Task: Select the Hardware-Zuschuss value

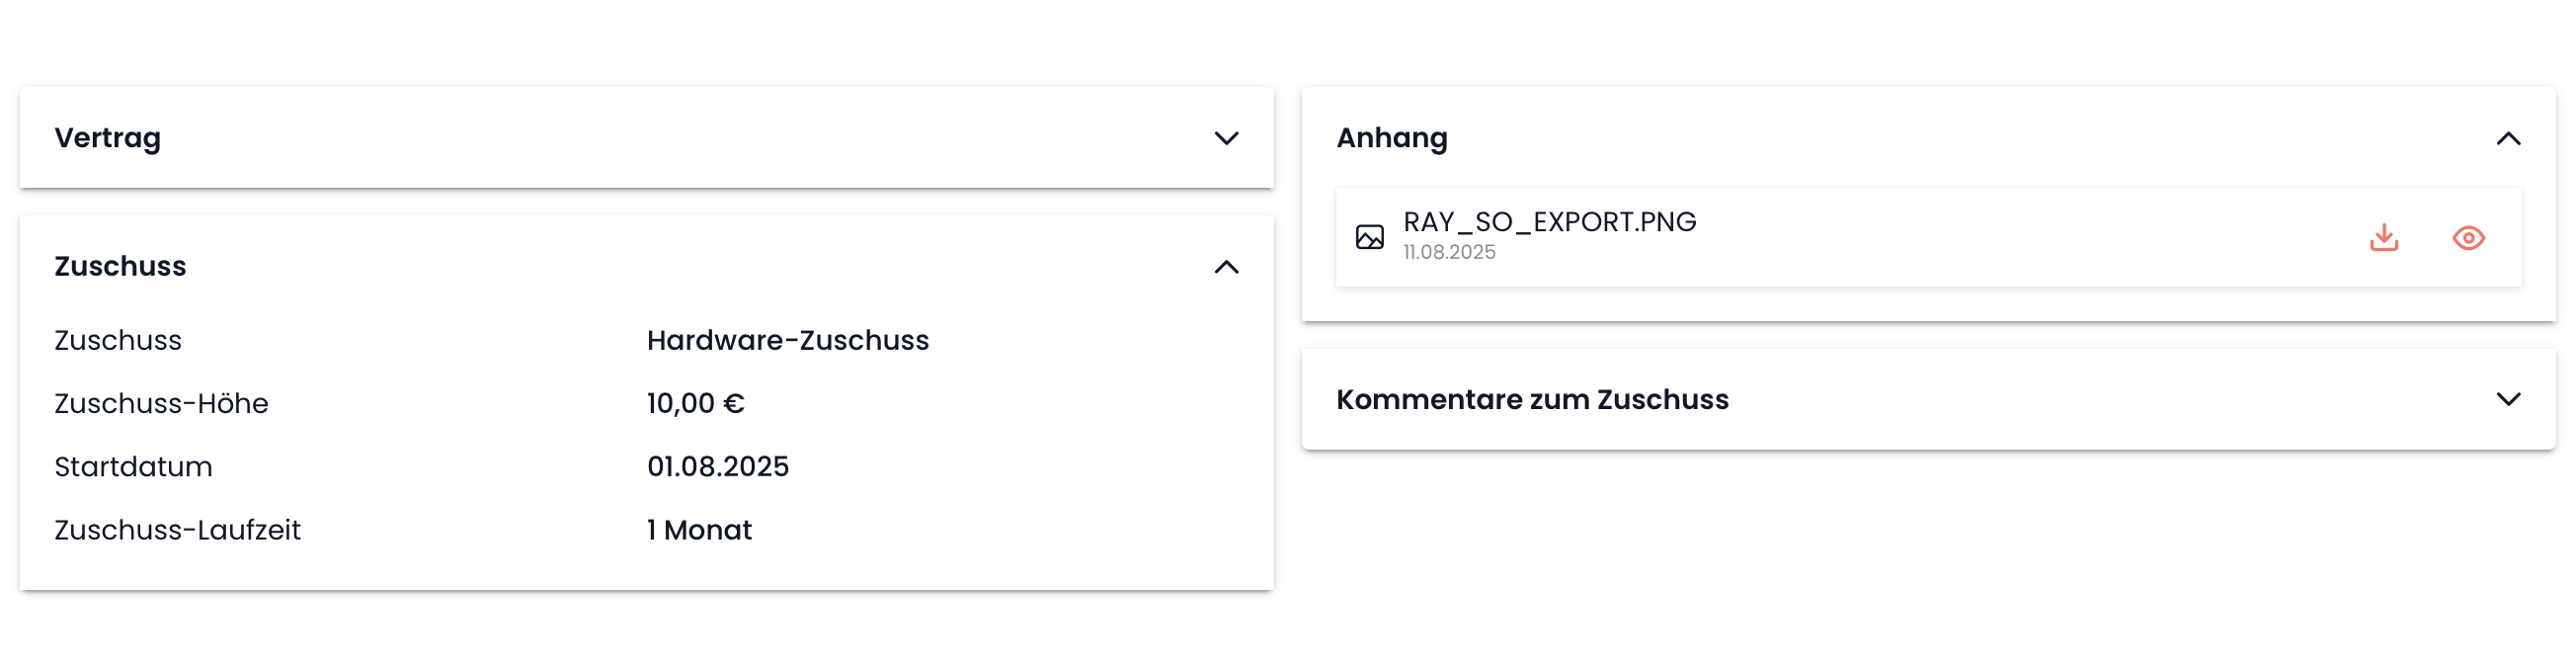Action: (x=787, y=341)
